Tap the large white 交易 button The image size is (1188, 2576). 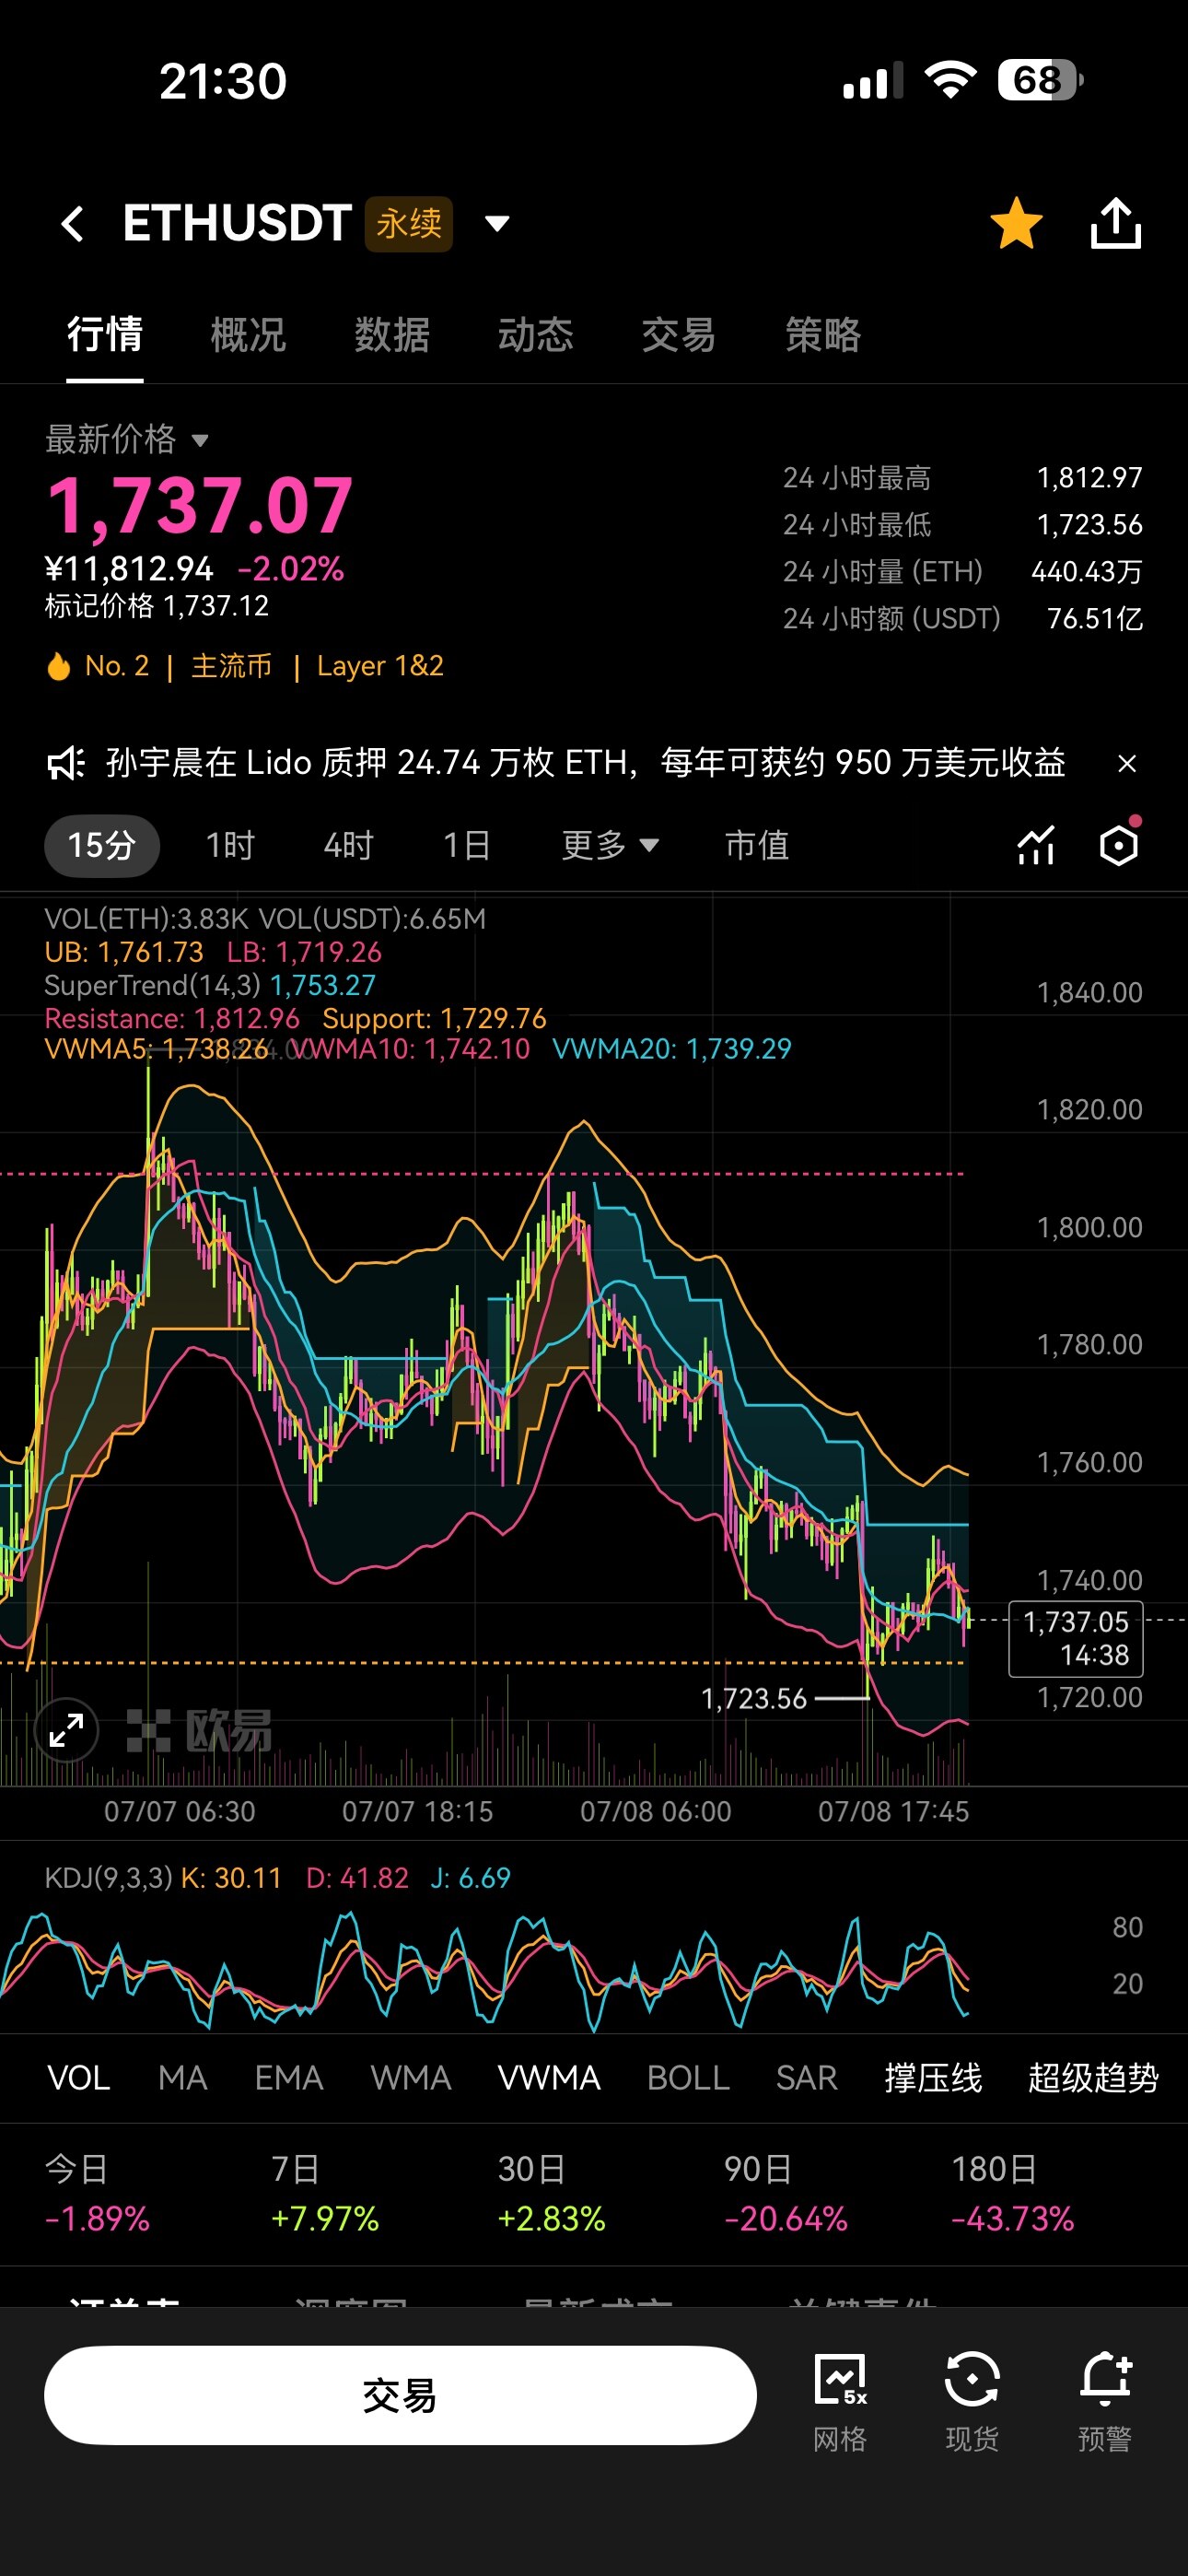click(400, 2396)
